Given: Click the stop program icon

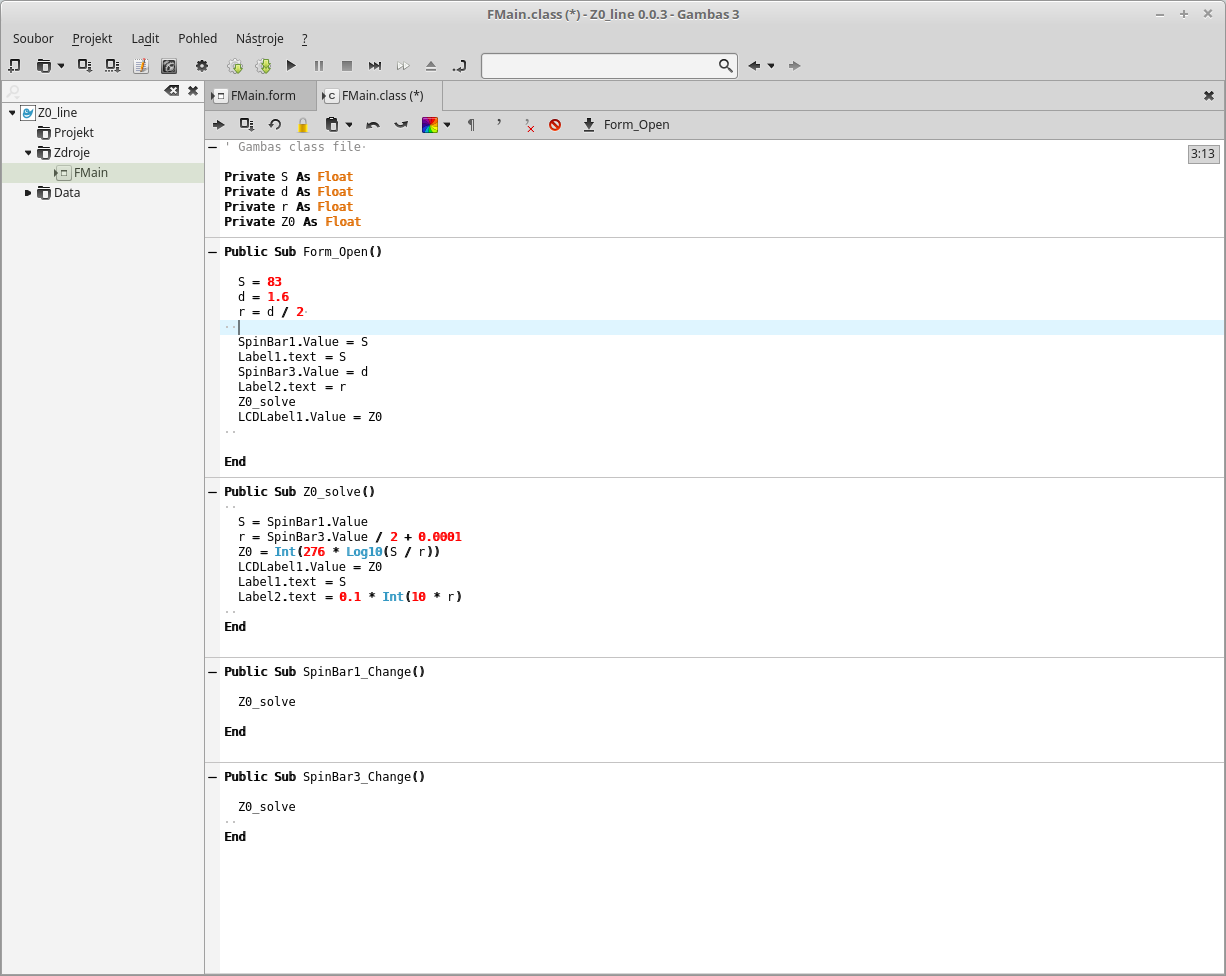Looking at the screenshot, I should 347,66.
